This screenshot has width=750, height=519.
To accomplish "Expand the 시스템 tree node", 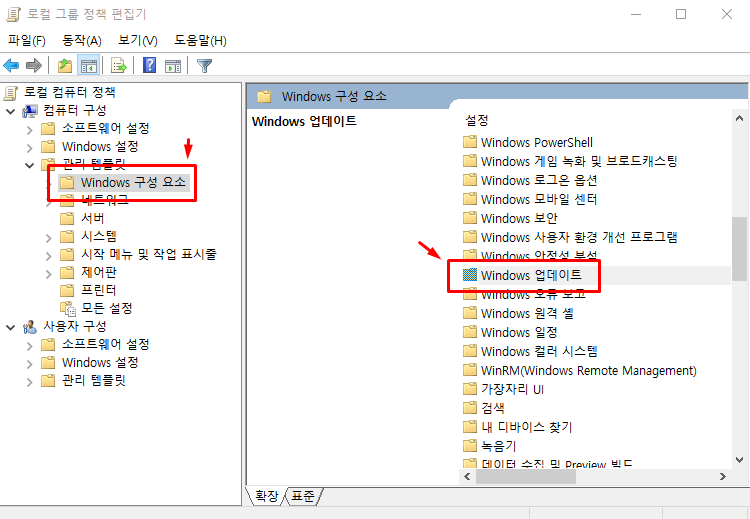I will [48, 238].
